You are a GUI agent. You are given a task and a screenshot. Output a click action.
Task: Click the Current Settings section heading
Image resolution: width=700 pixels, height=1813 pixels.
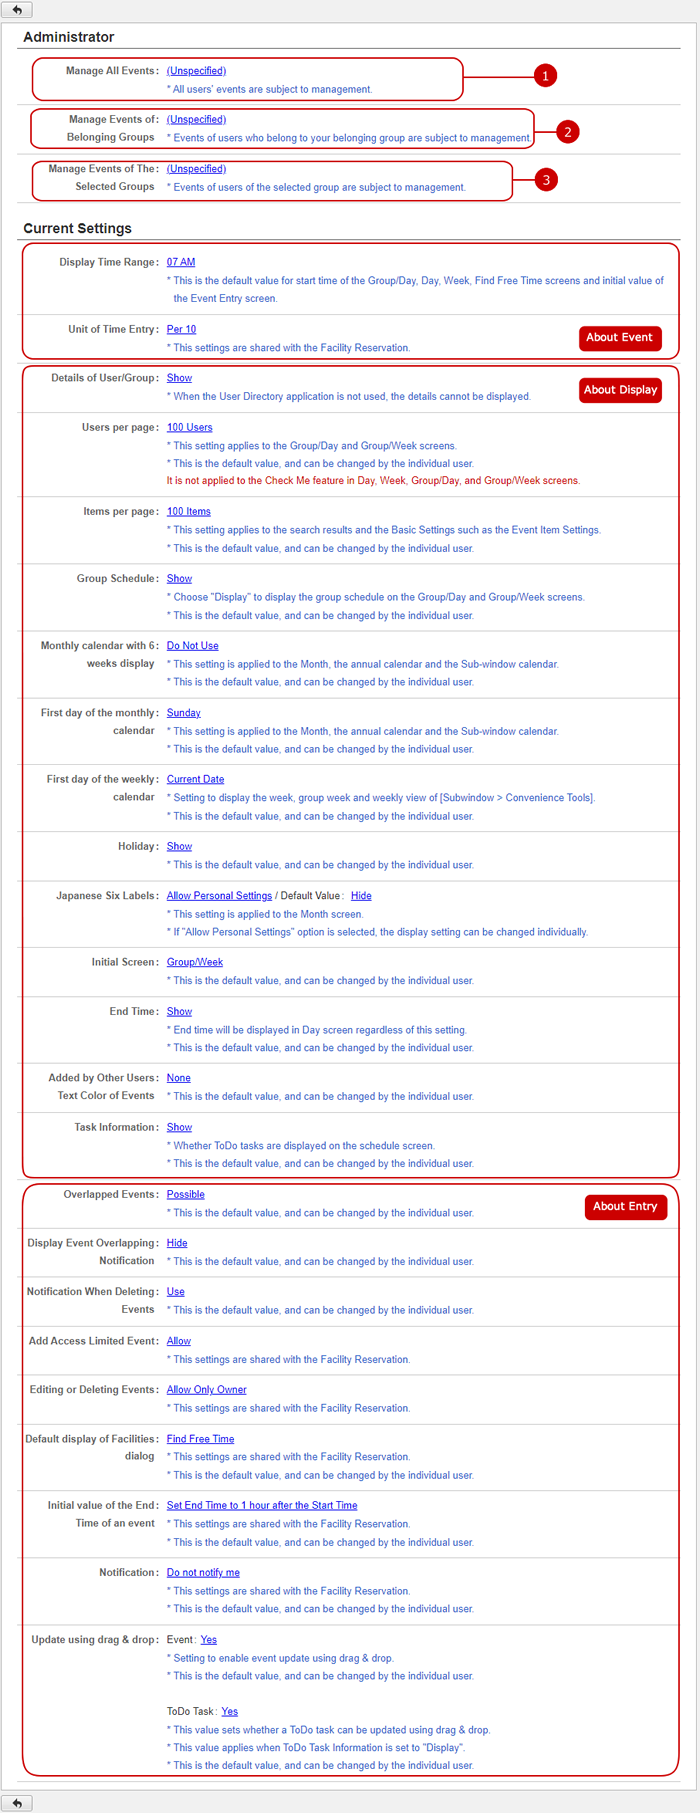point(77,228)
